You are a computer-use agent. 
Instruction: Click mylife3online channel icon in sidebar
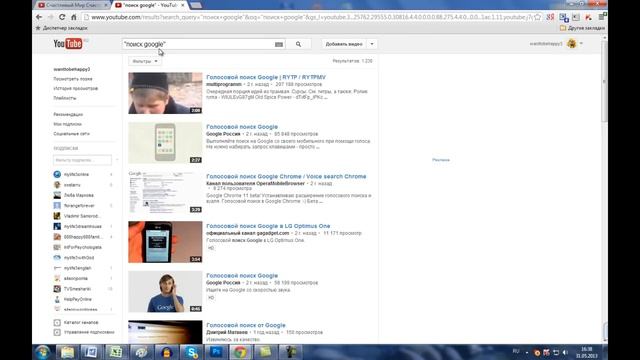[x=57, y=174]
